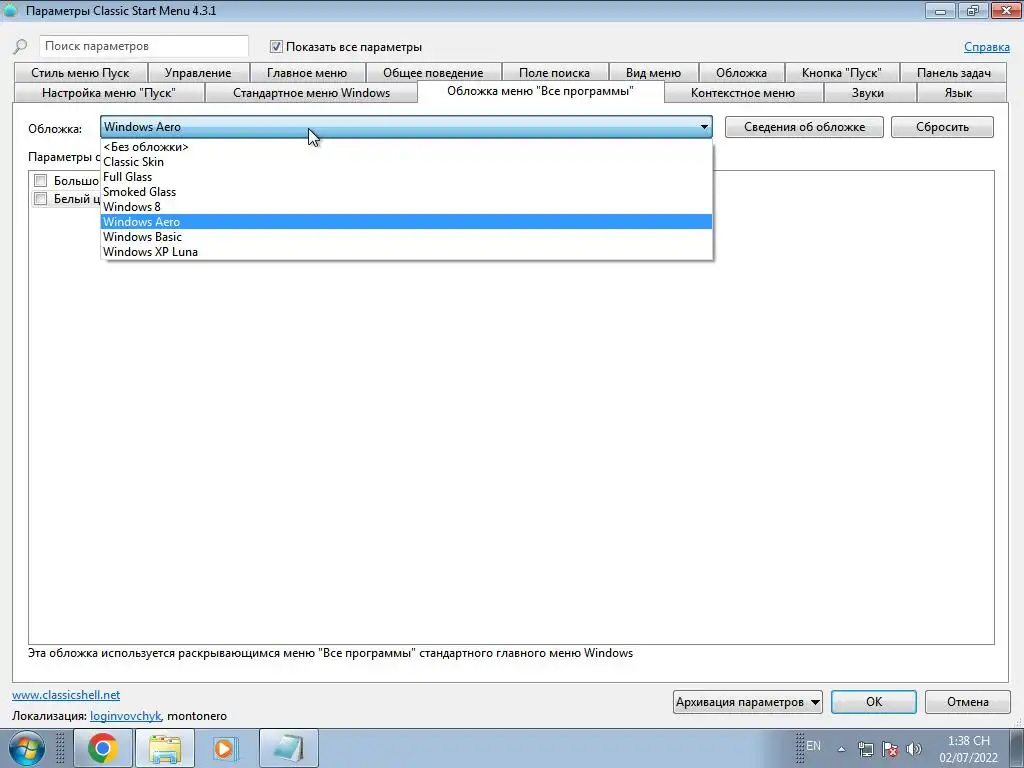Go to 'Главное меню' tab

[307, 72]
